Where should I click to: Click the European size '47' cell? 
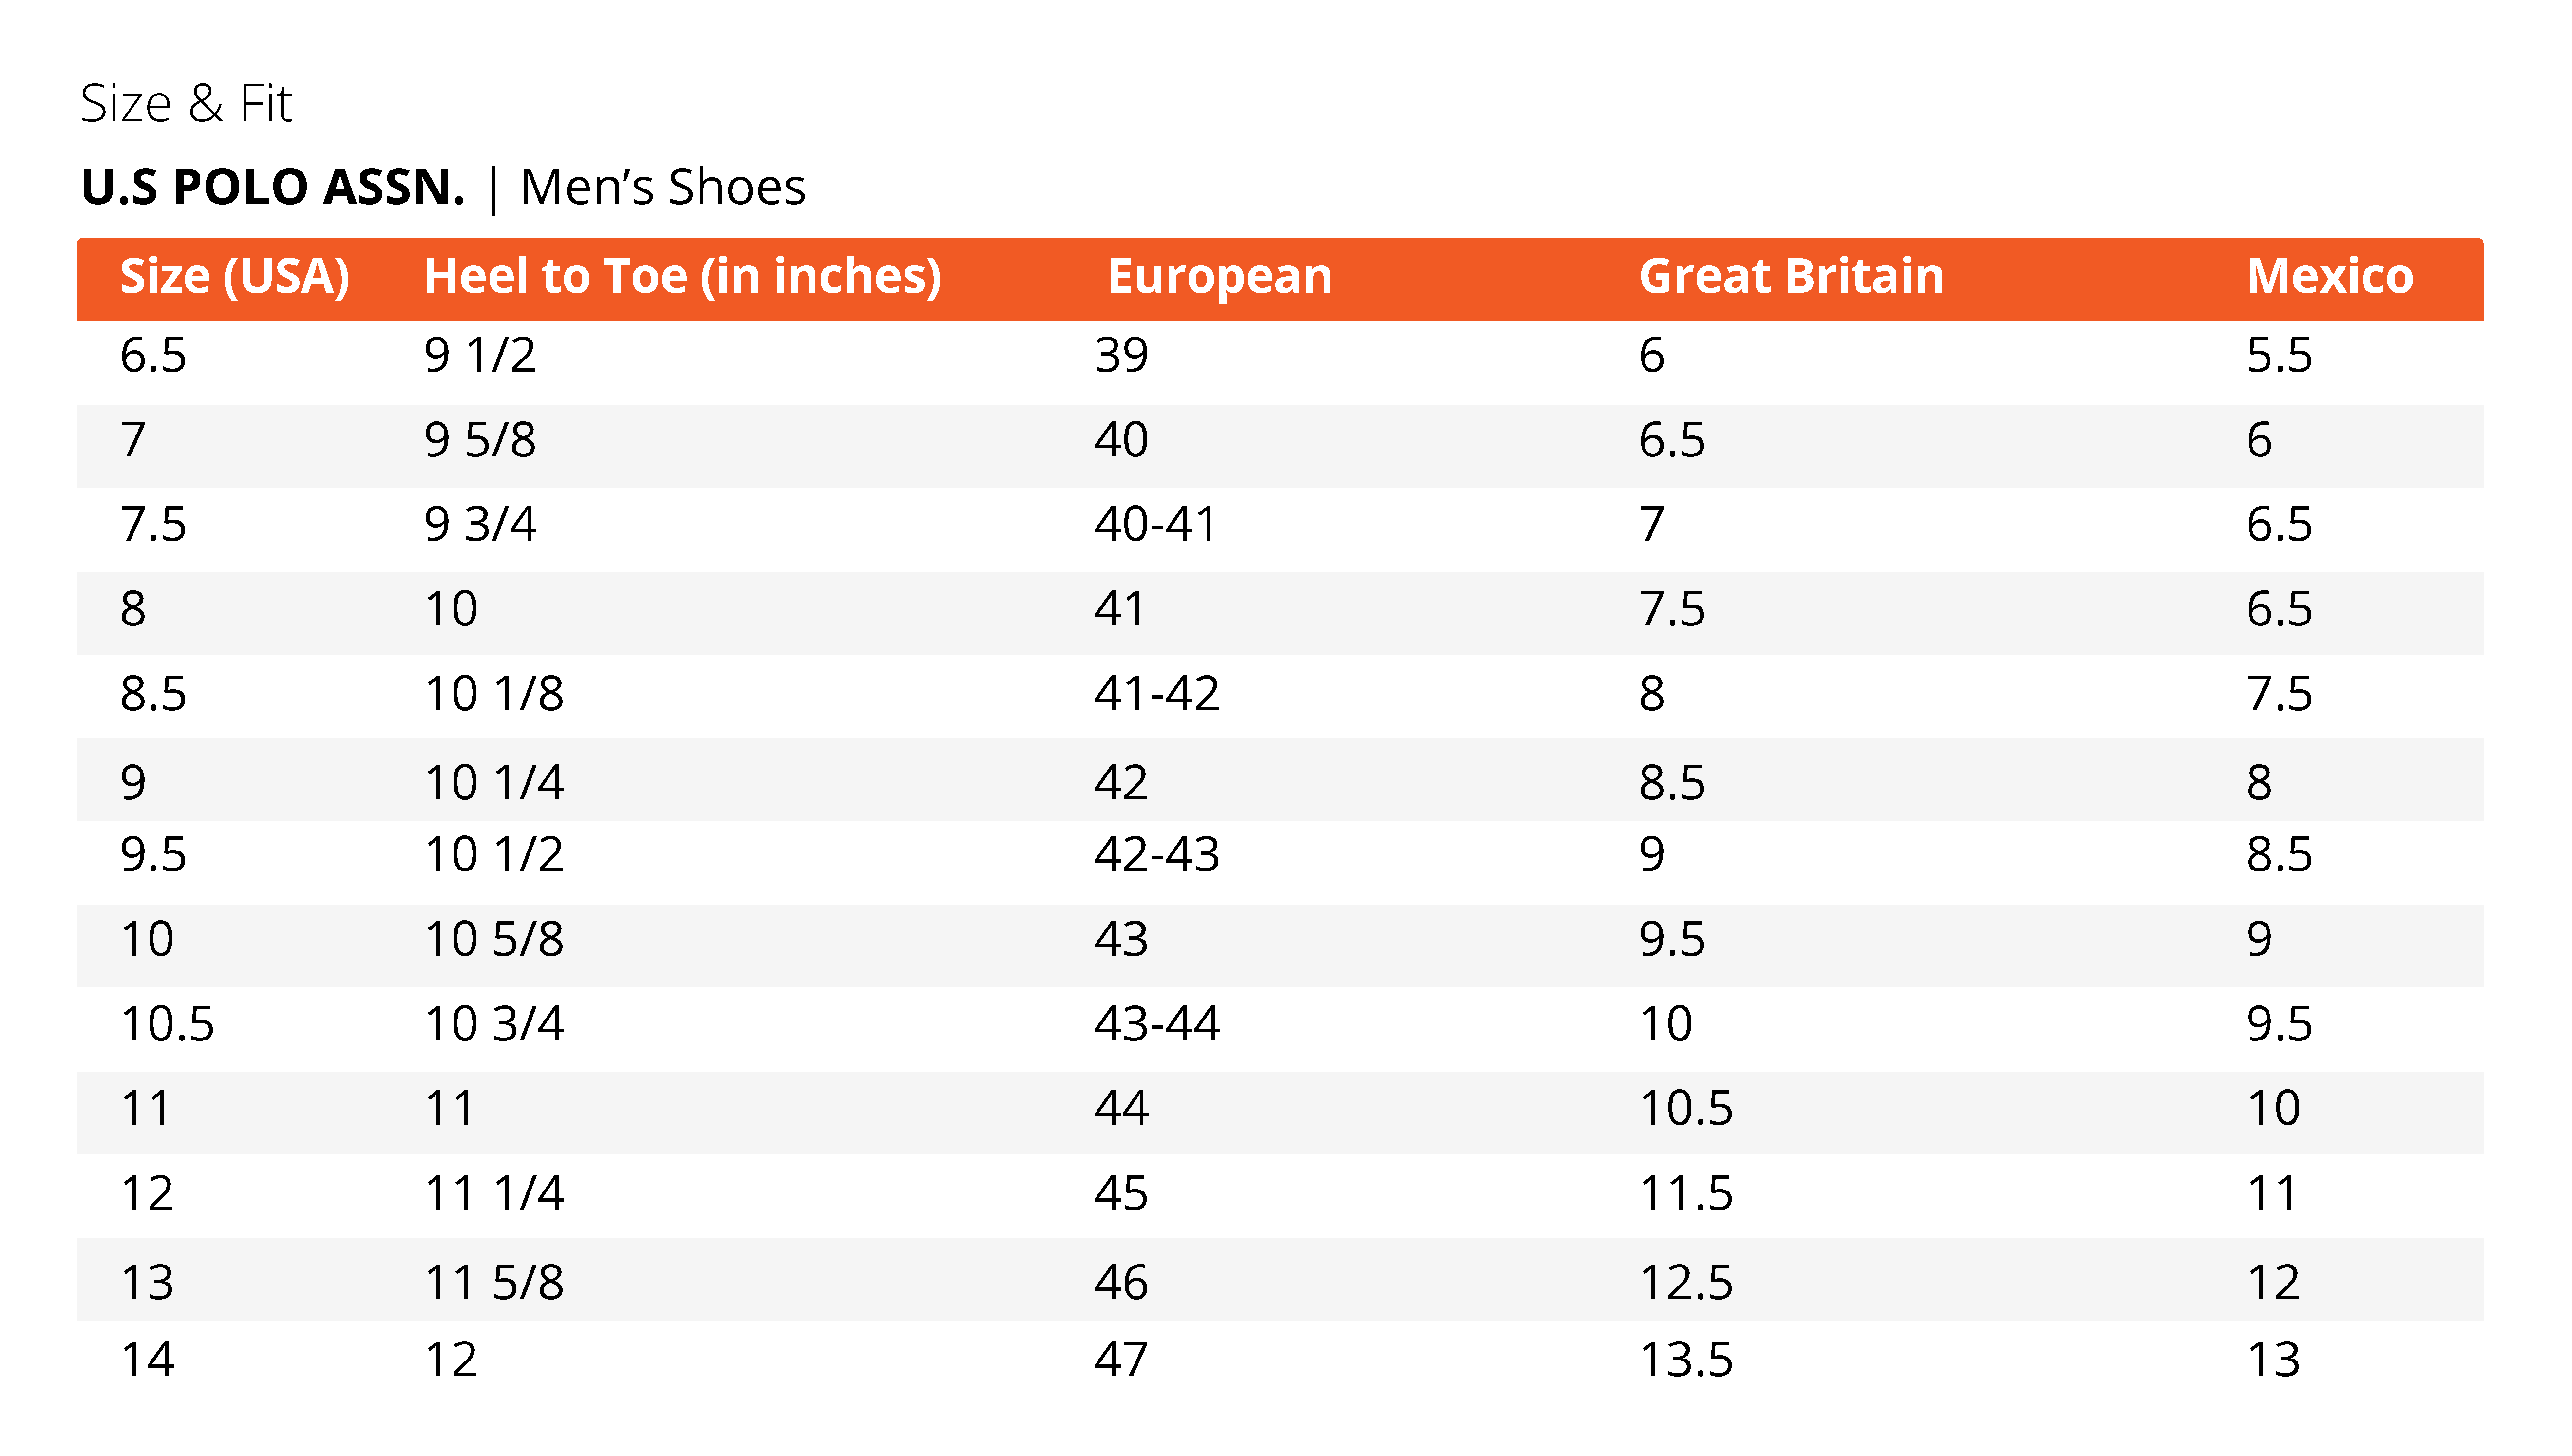pyautogui.click(x=1121, y=1360)
